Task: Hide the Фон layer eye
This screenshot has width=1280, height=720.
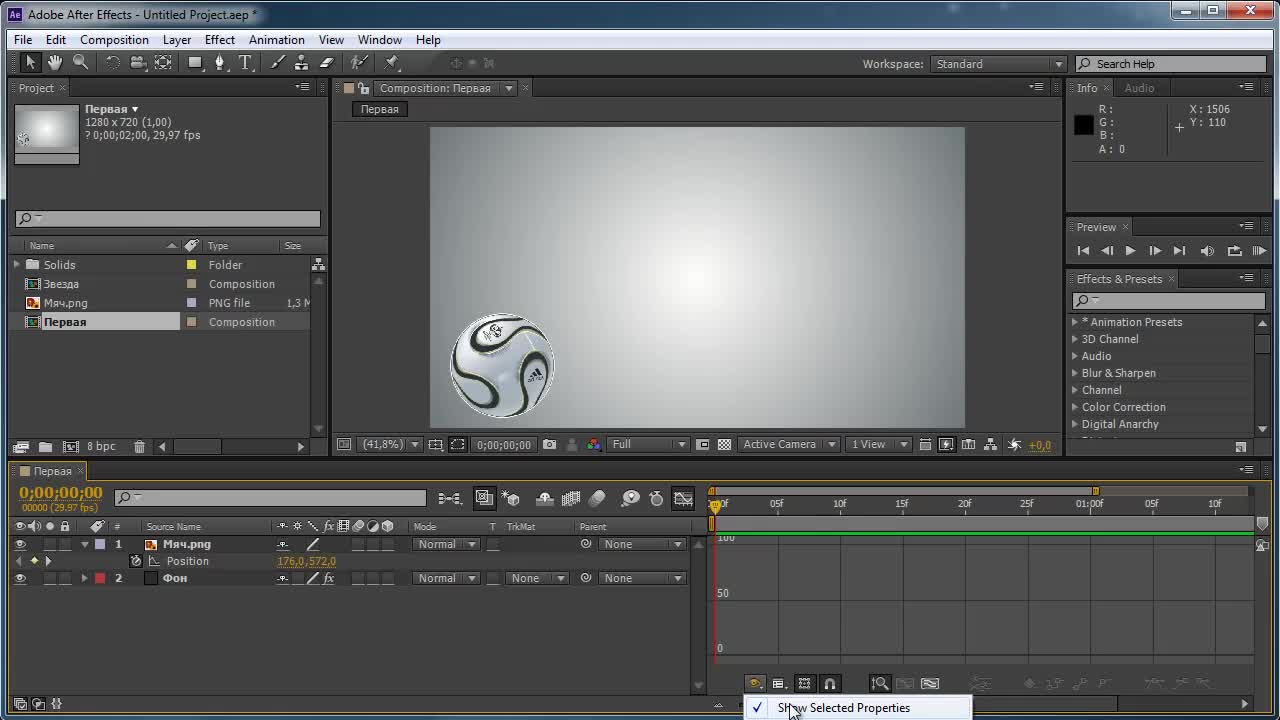Action: click(20, 578)
